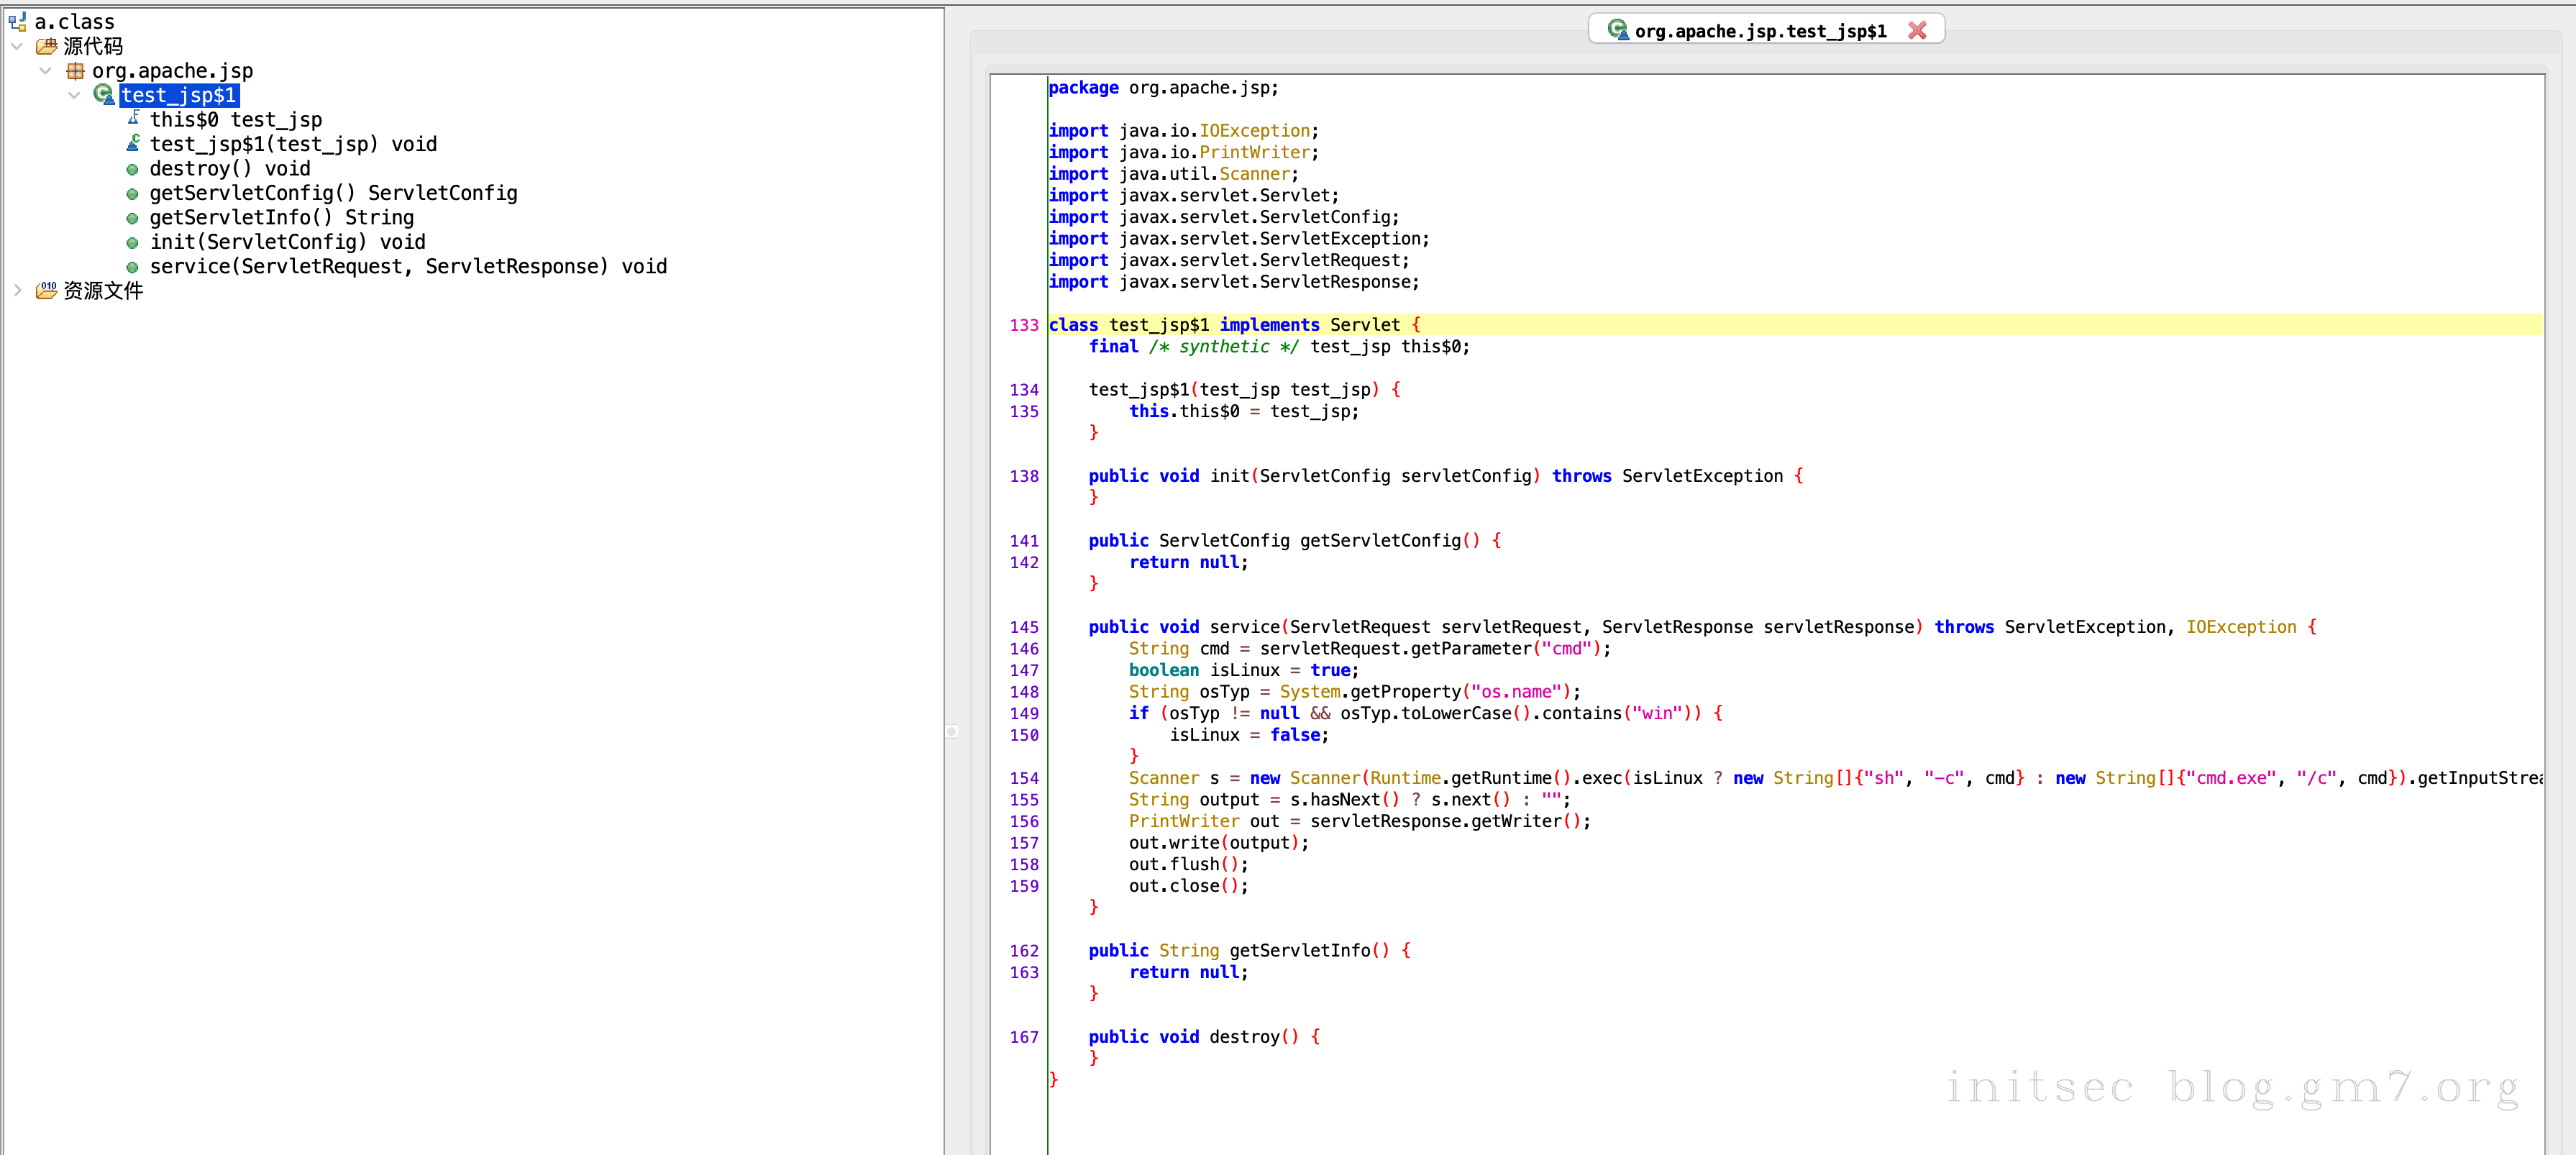2576x1155 pixels.
Task: Click the test_jsp$1 class icon in tree
Action: point(104,94)
